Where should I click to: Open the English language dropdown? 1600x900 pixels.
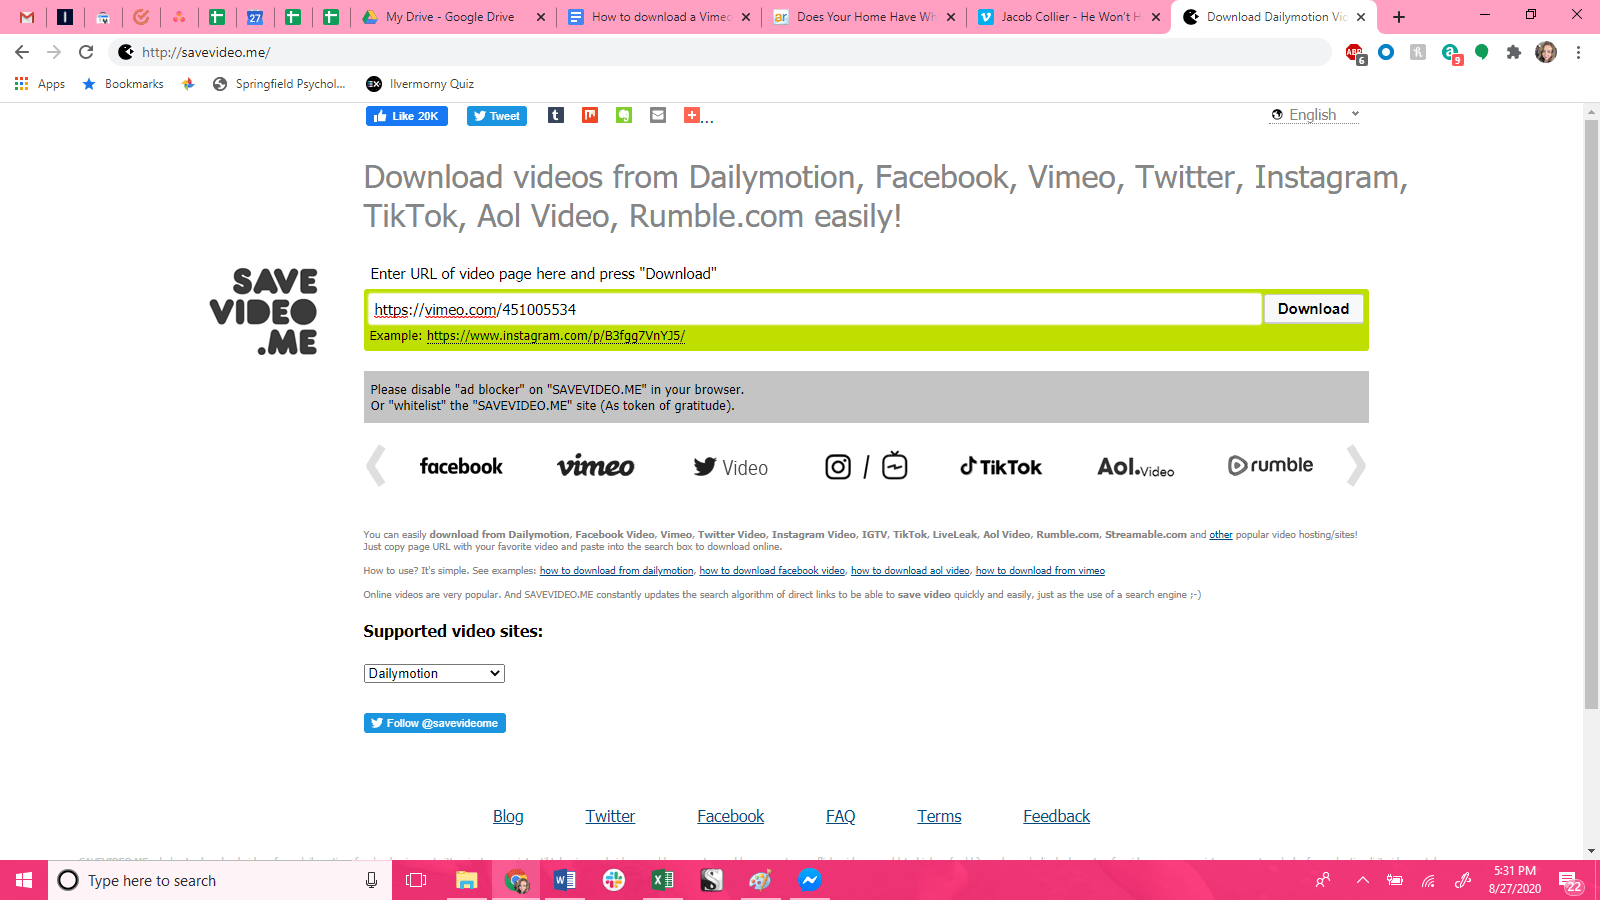1315,115
